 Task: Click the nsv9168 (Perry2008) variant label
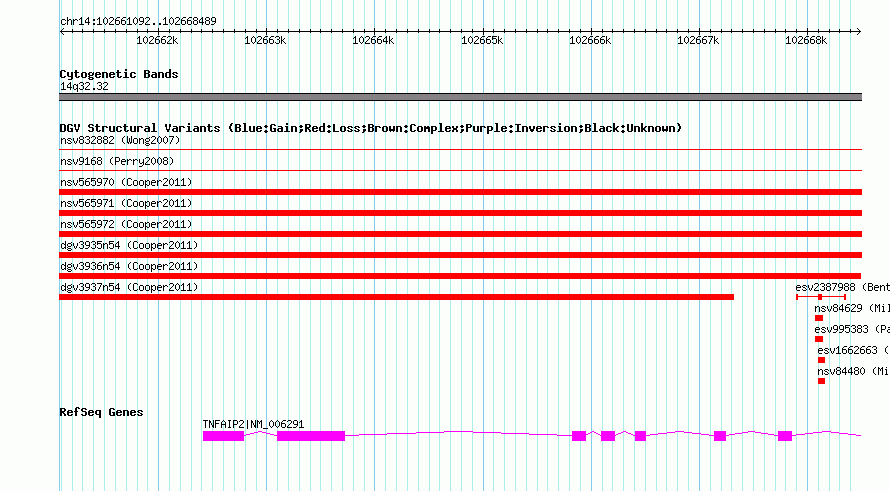click(x=117, y=161)
